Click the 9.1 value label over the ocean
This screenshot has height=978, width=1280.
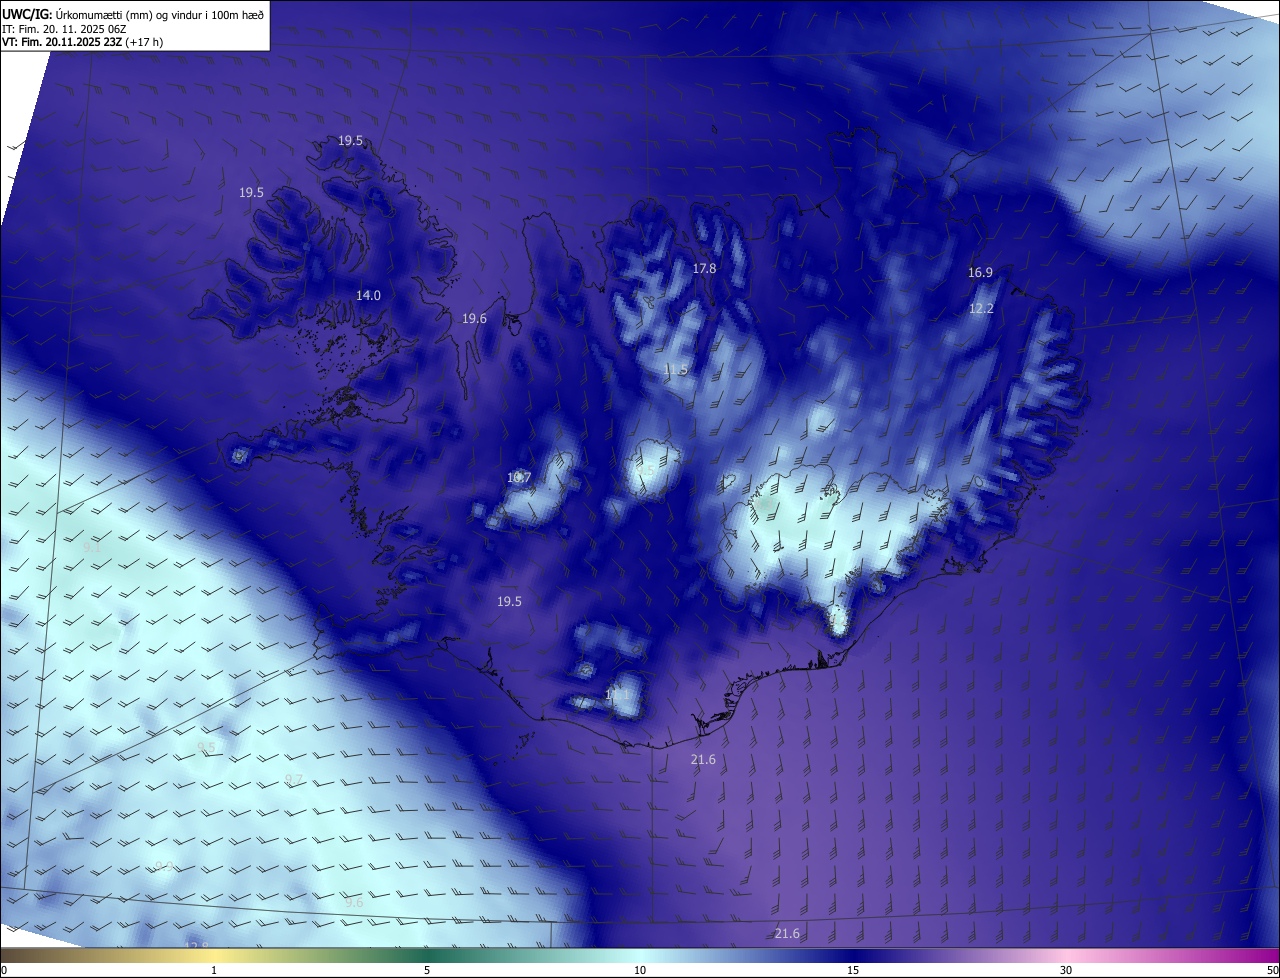pos(92,548)
